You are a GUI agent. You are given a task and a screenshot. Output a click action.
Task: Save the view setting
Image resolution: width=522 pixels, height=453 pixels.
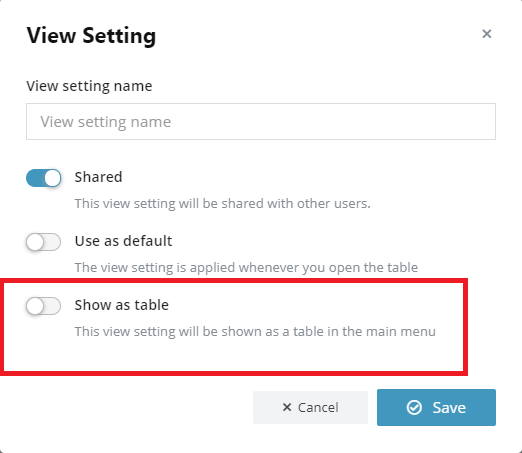[436, 407]
